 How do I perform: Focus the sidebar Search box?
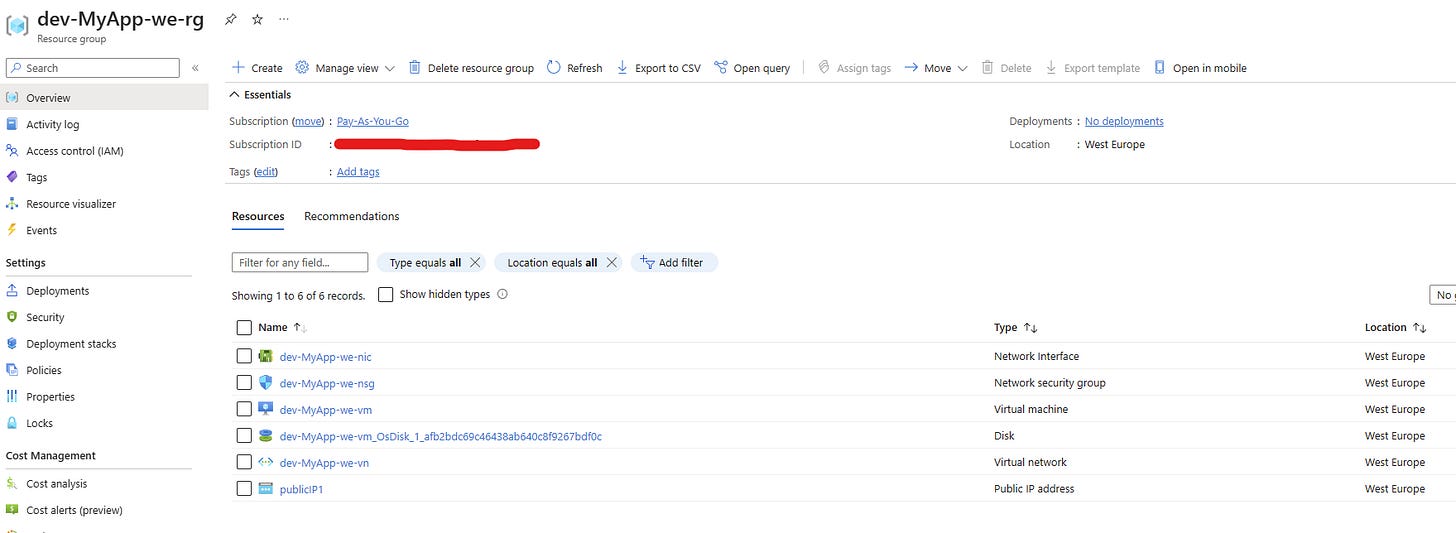point(93,68)
